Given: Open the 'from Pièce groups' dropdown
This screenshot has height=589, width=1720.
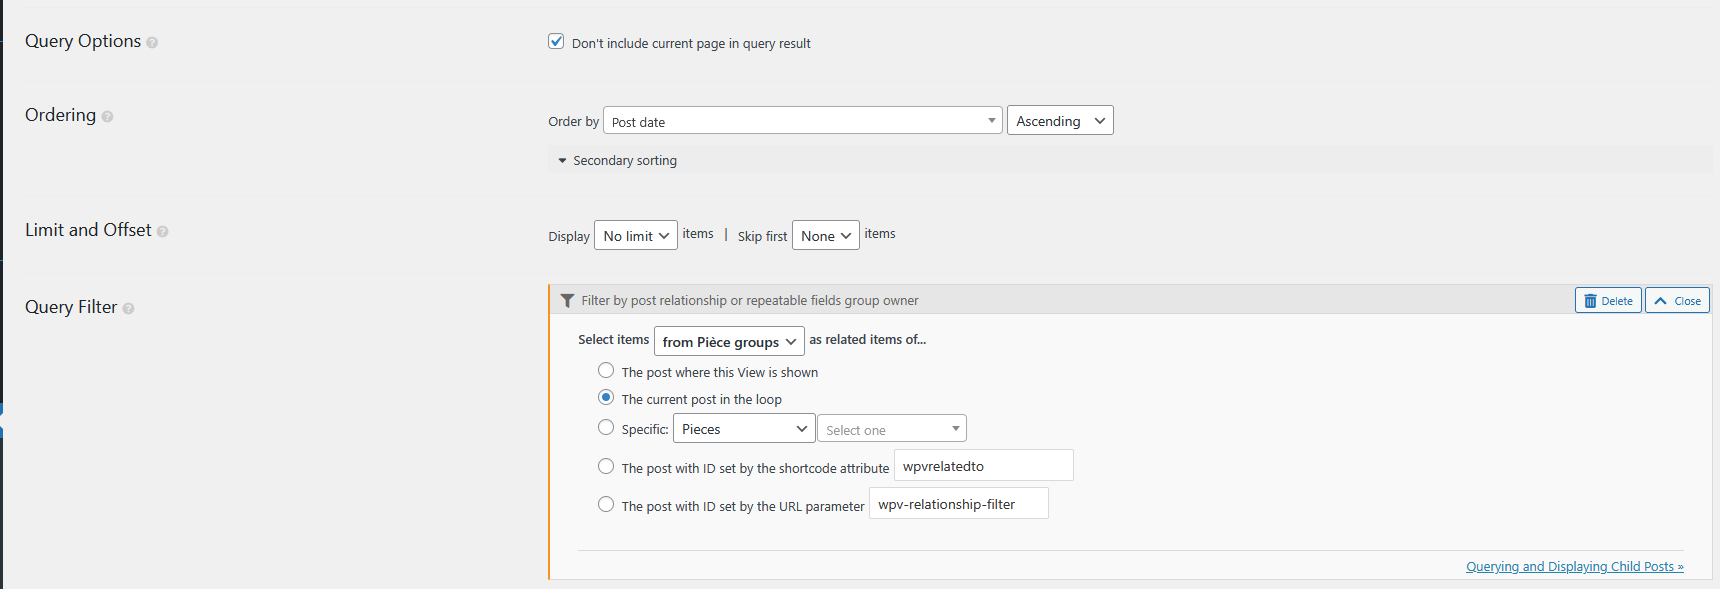Looking at the screenshot, I should [x=729, y=341].
